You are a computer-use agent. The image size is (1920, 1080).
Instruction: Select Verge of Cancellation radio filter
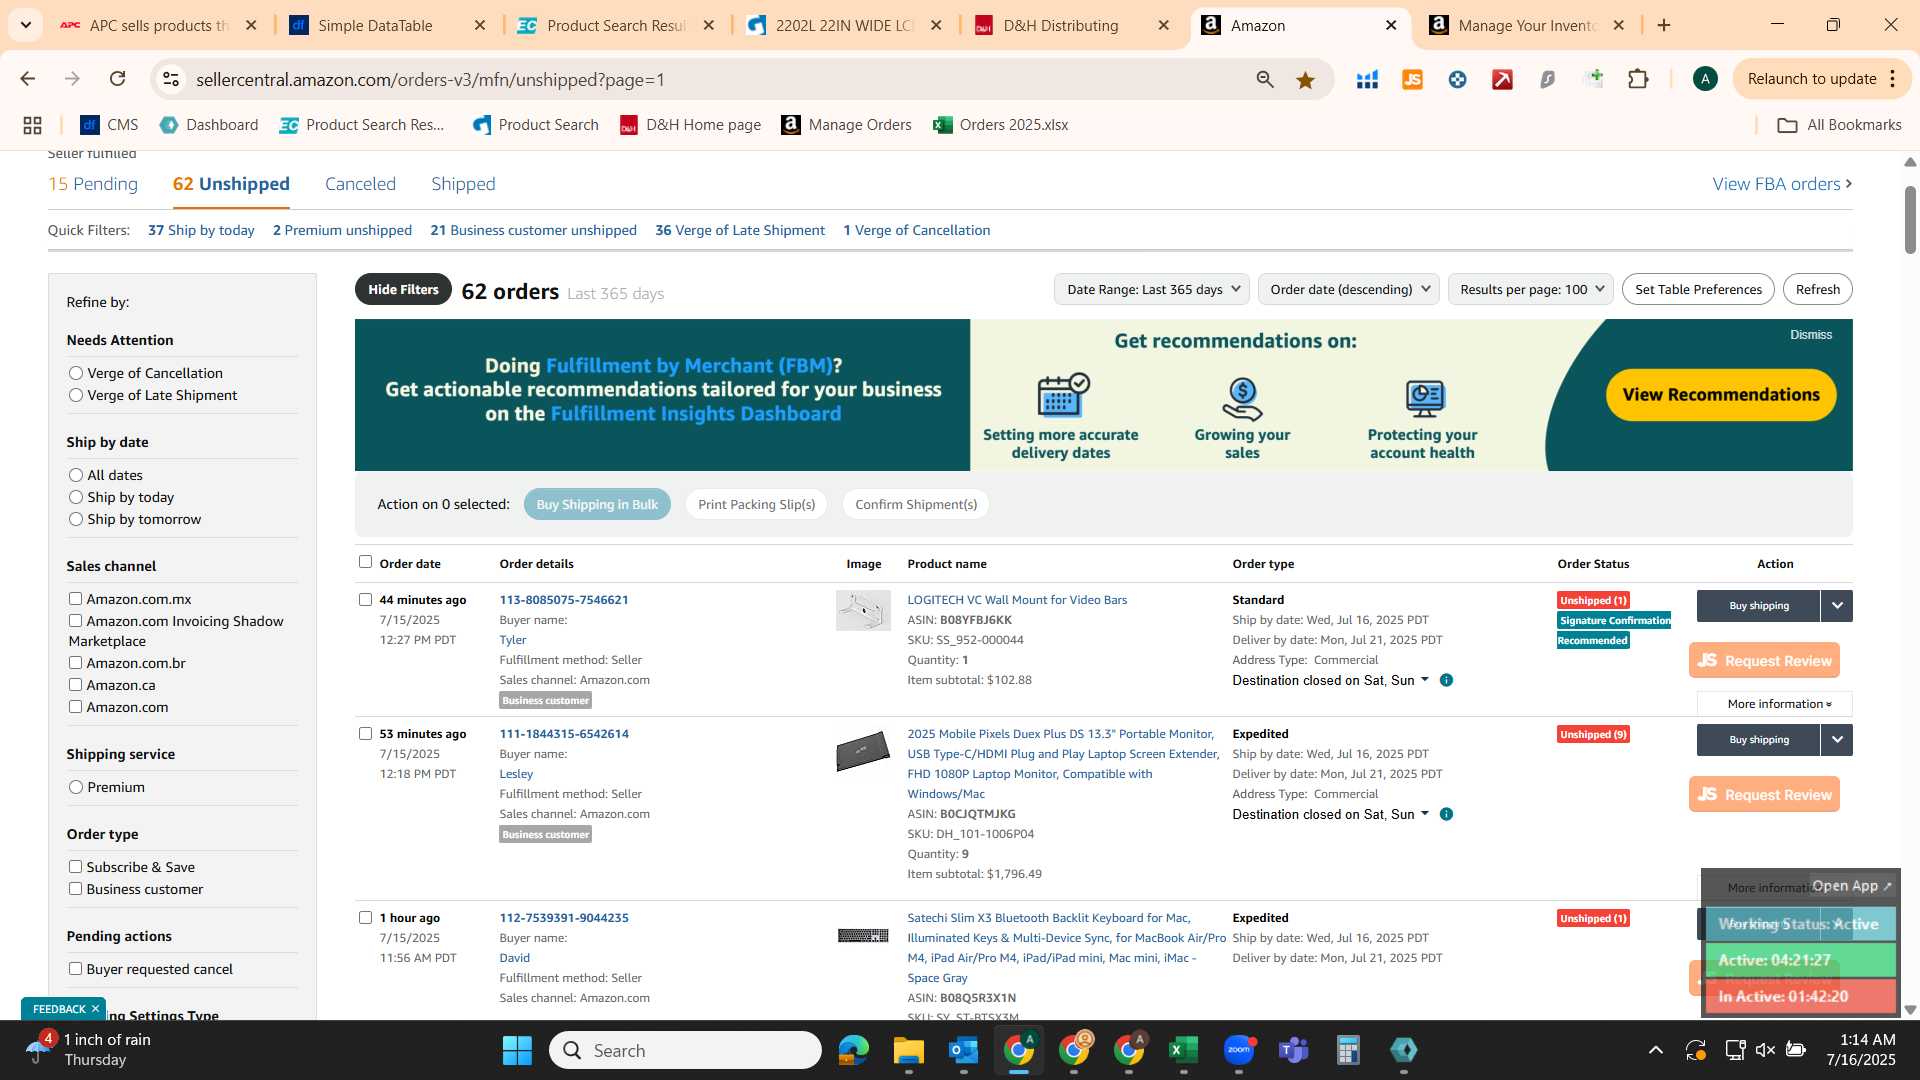(76, 372)
